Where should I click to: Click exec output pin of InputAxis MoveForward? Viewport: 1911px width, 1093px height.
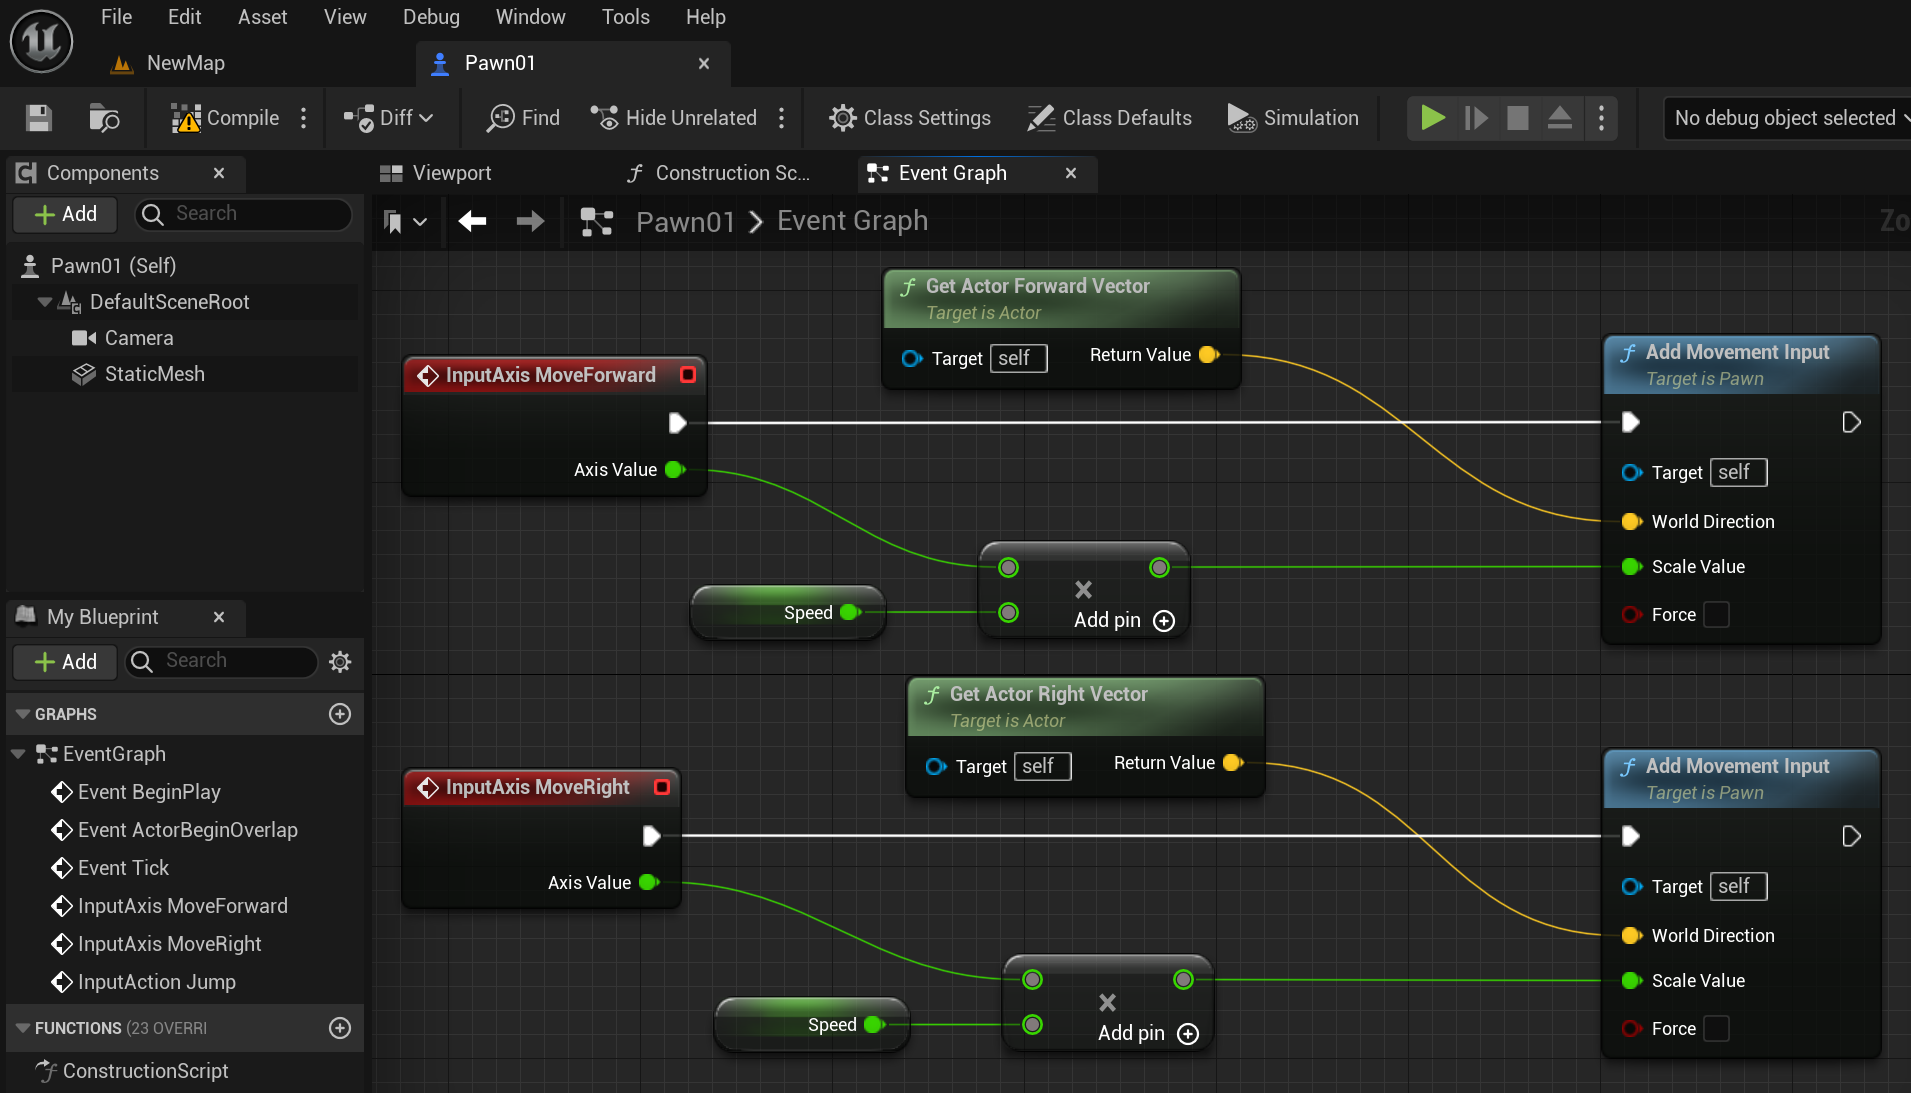[677, 423]
